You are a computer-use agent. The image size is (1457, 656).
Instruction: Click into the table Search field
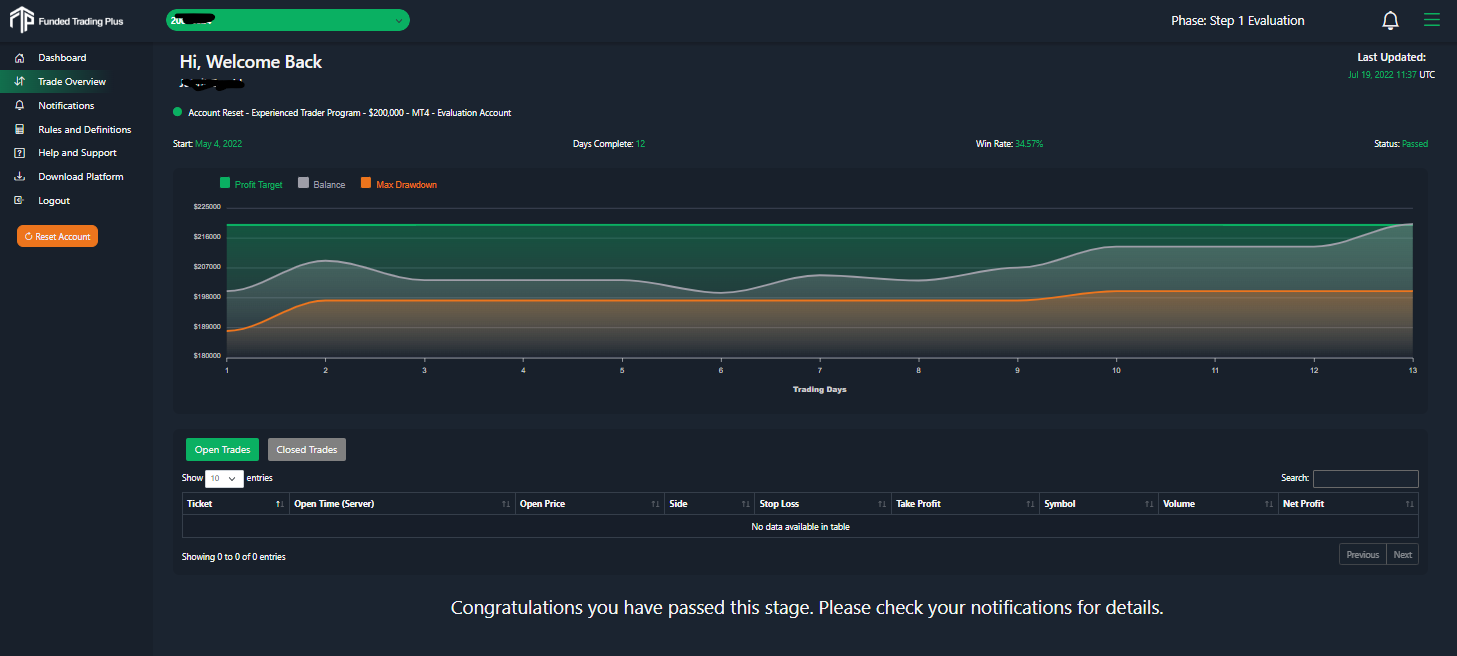click(x=1366, y=479)
